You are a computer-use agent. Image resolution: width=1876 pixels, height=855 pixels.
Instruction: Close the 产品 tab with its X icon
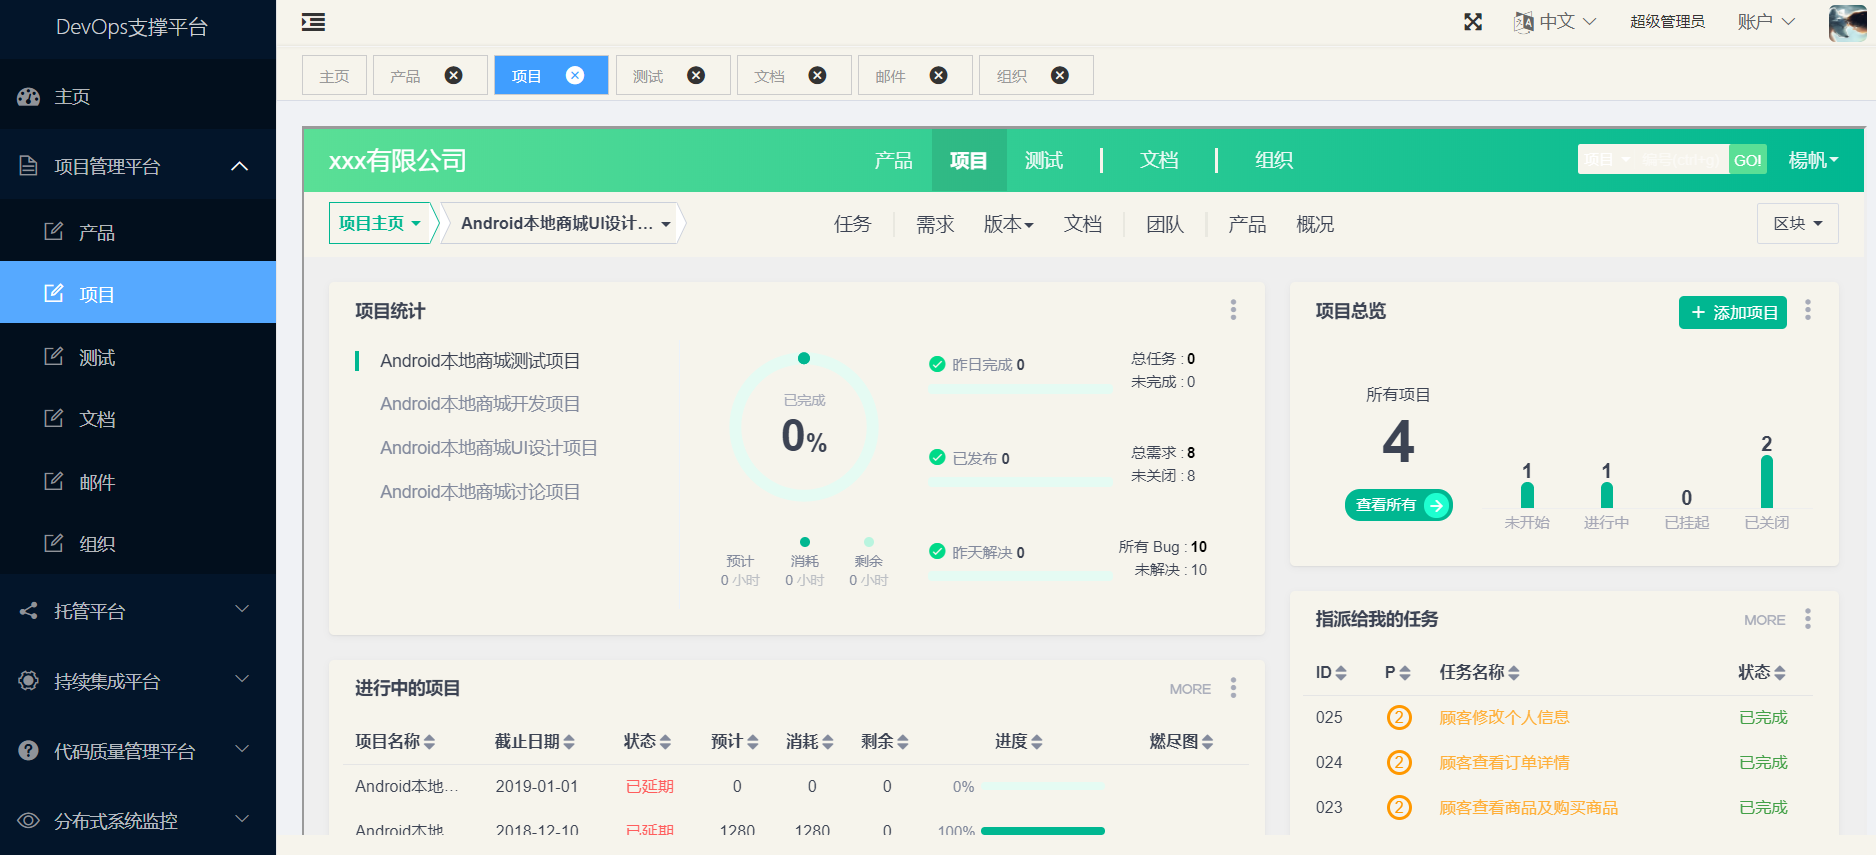[453, 76]
